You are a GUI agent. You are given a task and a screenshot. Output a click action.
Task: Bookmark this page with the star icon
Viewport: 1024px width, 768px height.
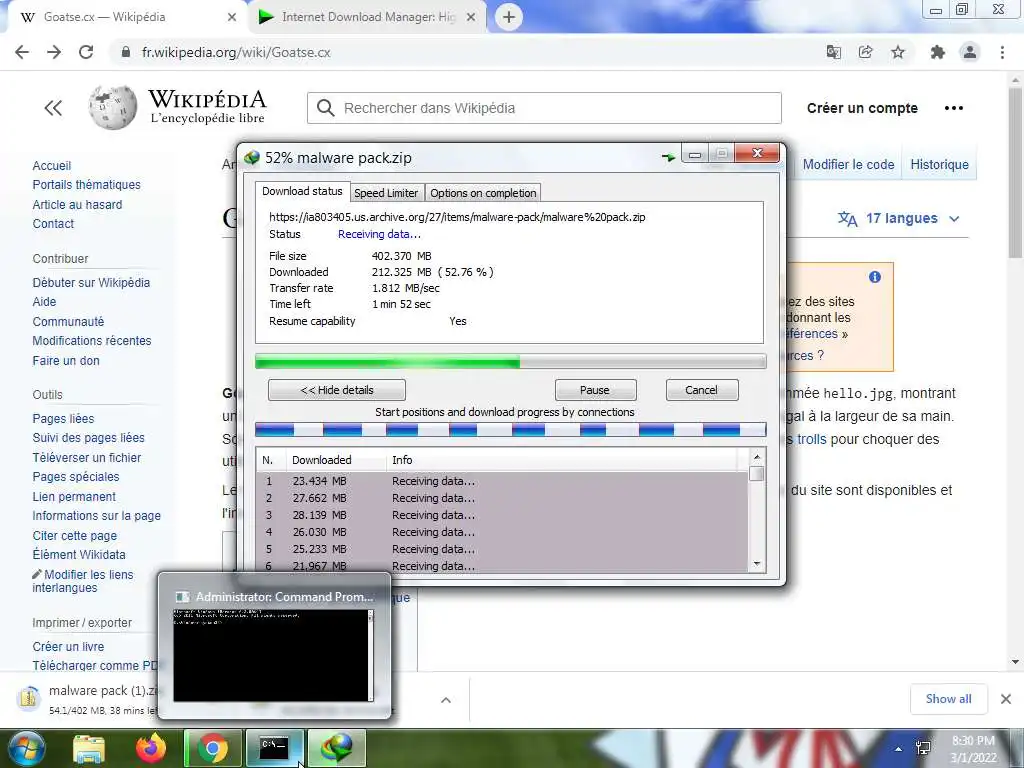898,52
